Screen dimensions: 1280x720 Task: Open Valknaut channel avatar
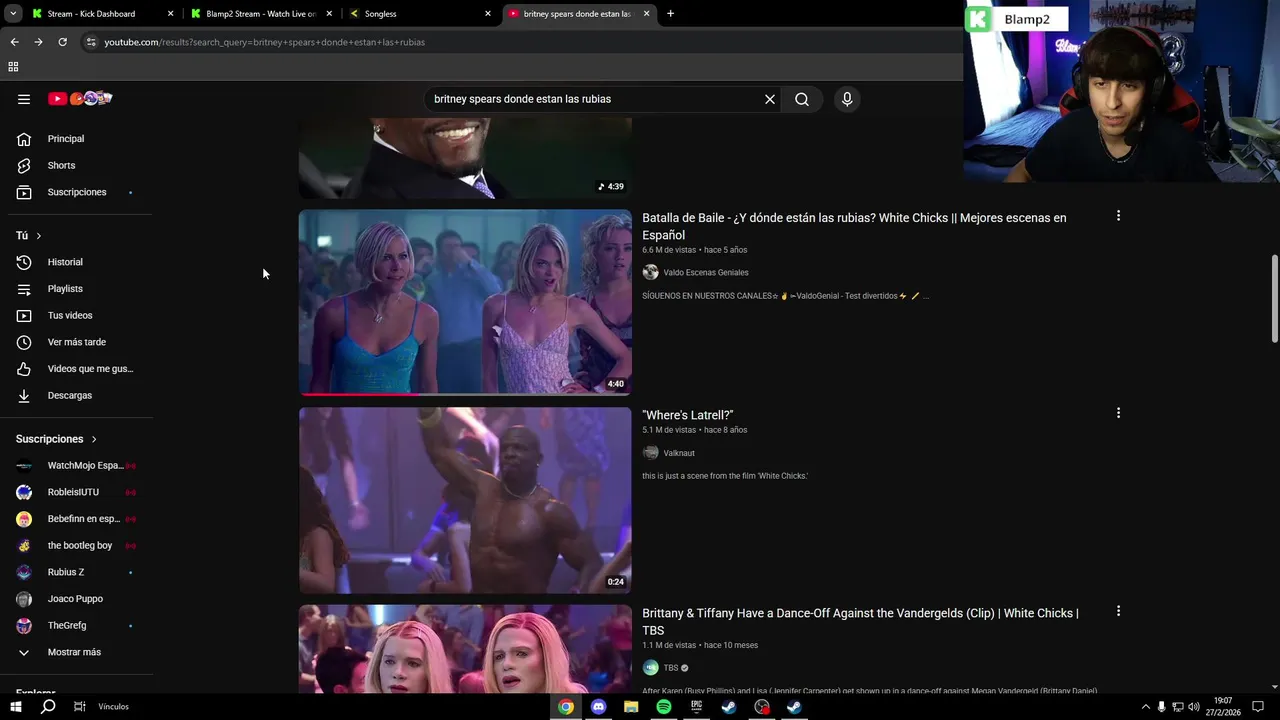[x=650, y=453]
